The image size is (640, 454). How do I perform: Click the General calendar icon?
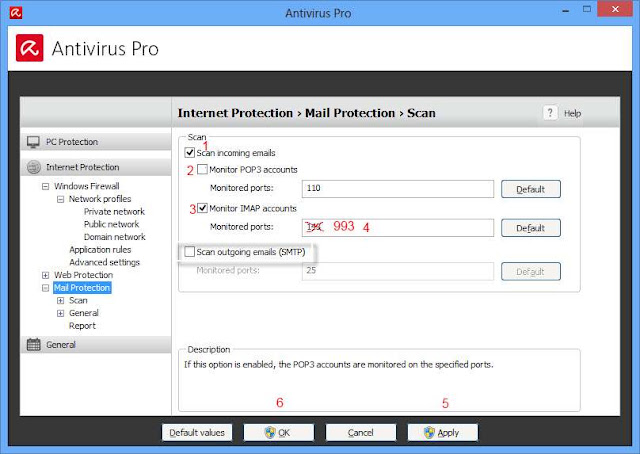[33, 345]
